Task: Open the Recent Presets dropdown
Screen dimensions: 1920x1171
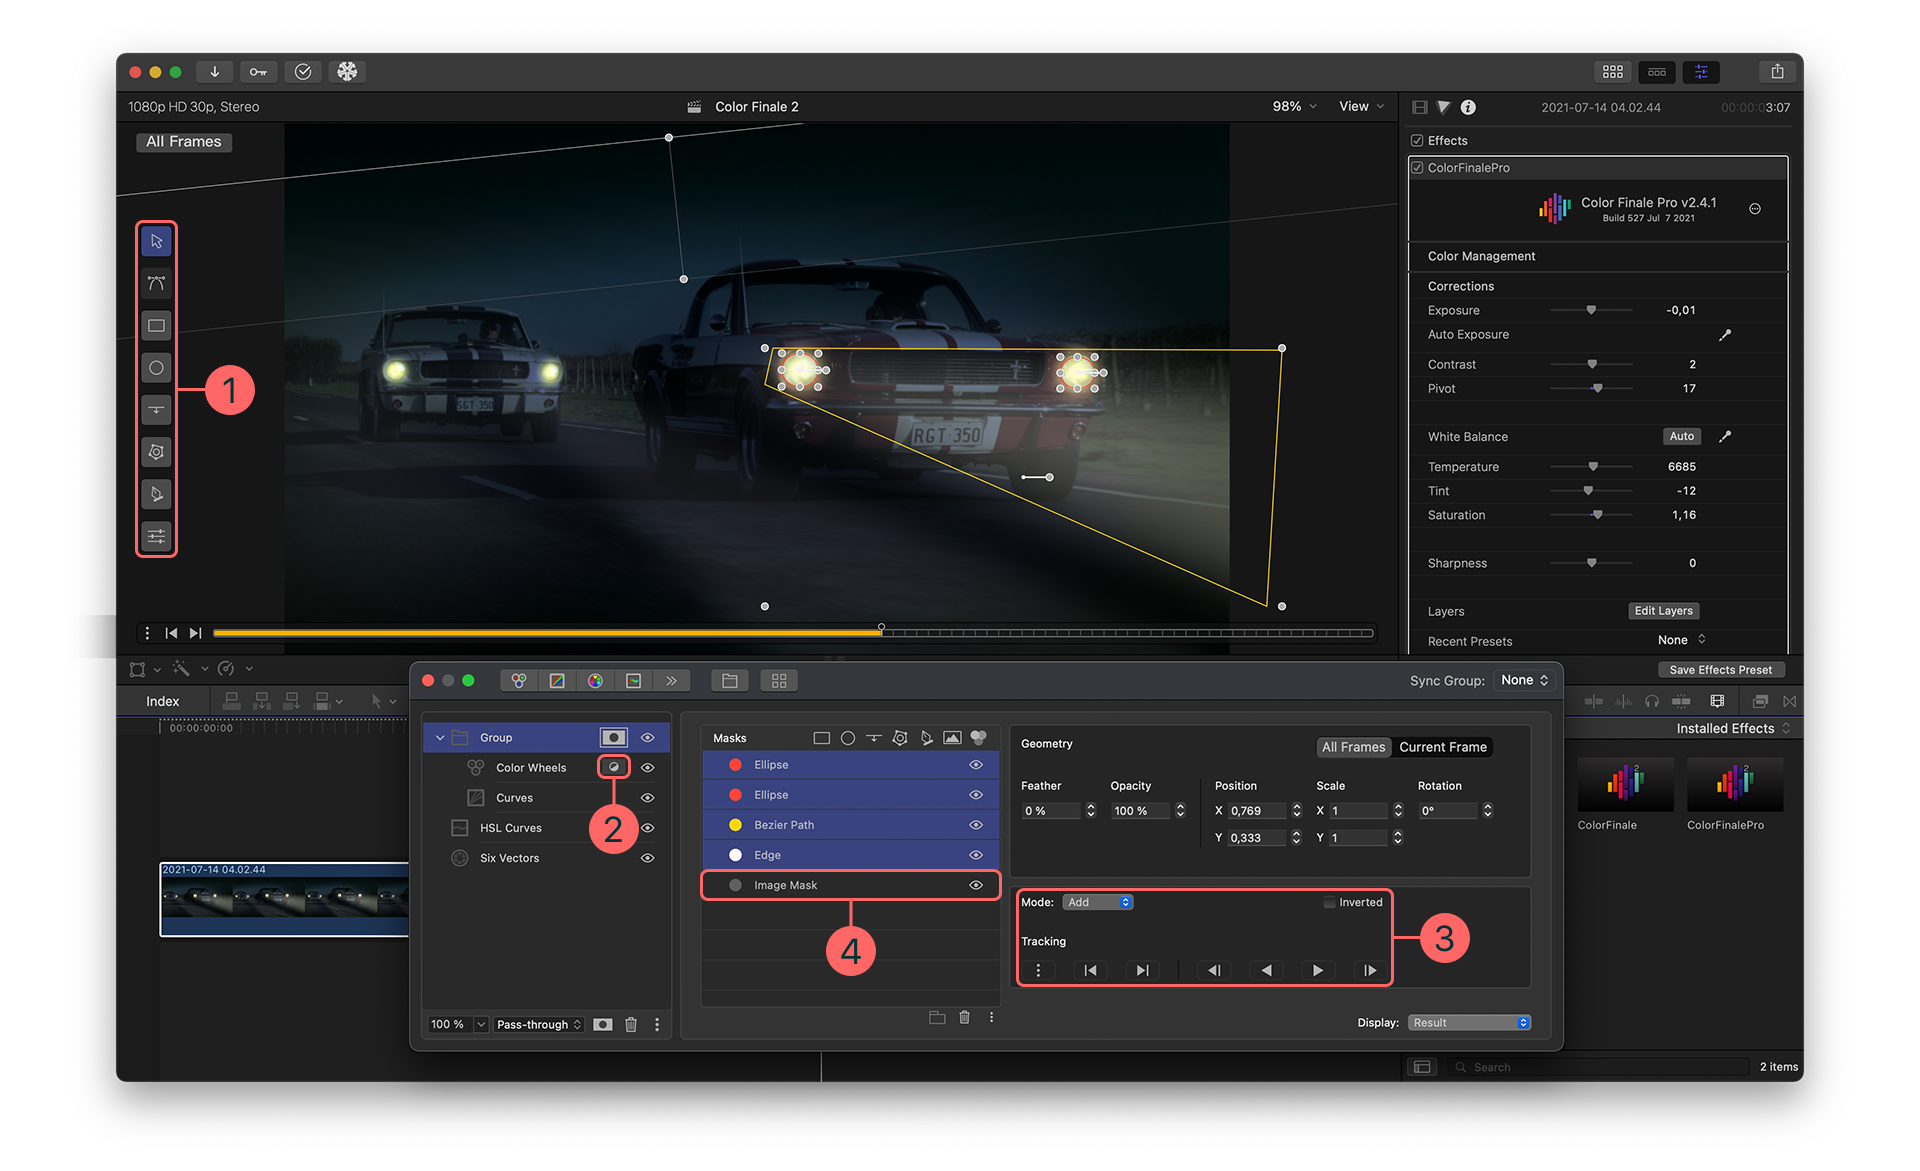Action: pyautogui.click(x=1681, y=640)
